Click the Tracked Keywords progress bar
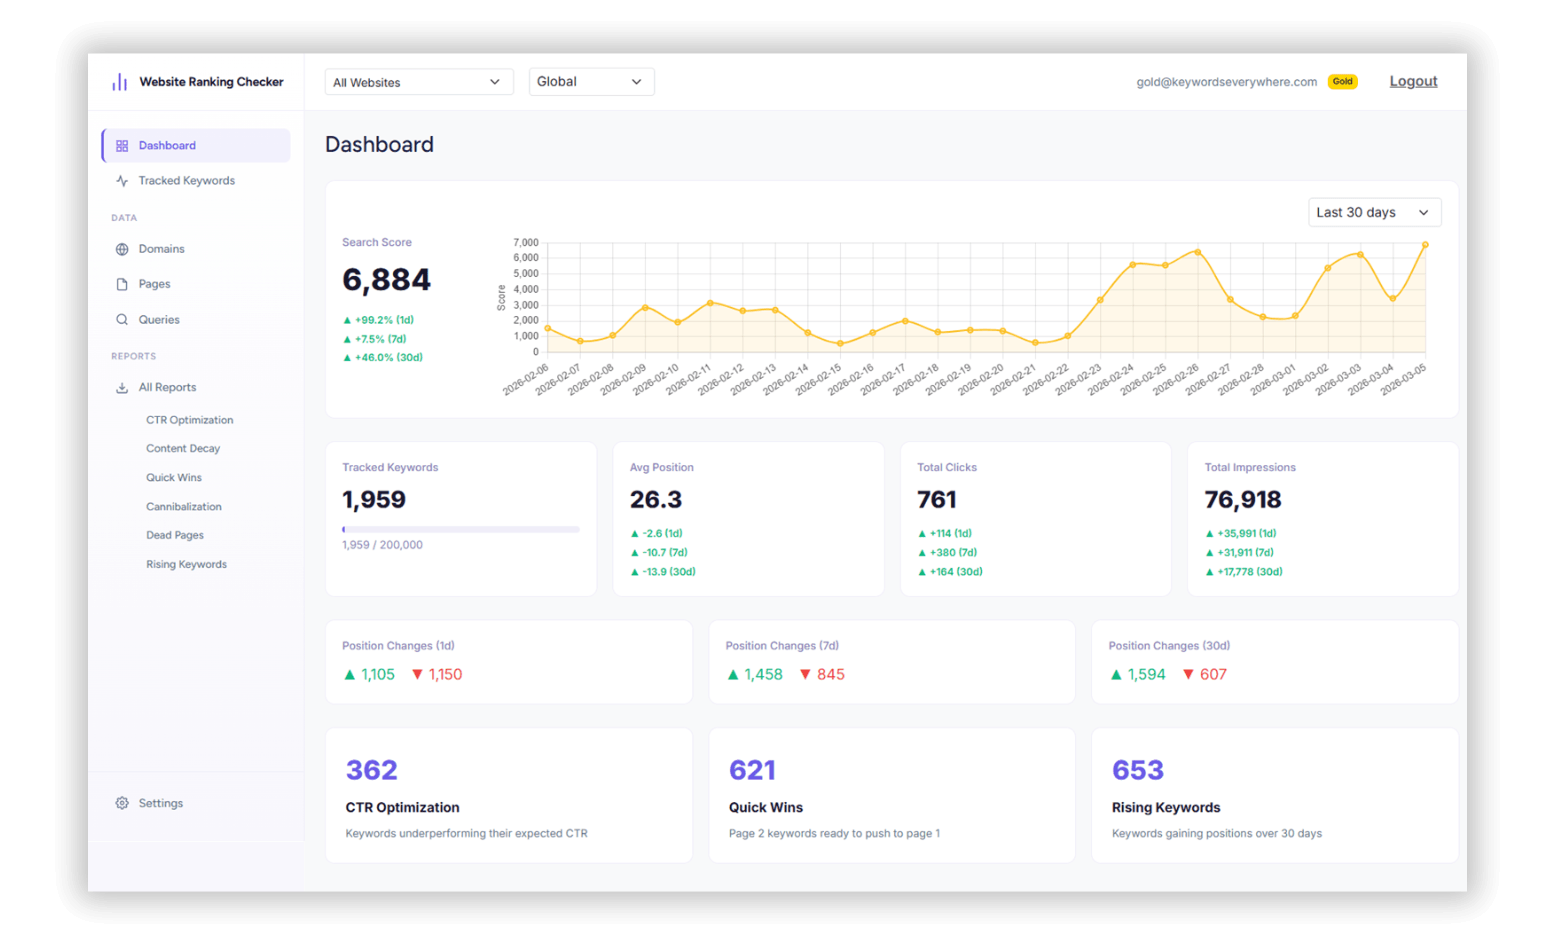Viewport: 1555px width, 945px height. coord(461,528)
